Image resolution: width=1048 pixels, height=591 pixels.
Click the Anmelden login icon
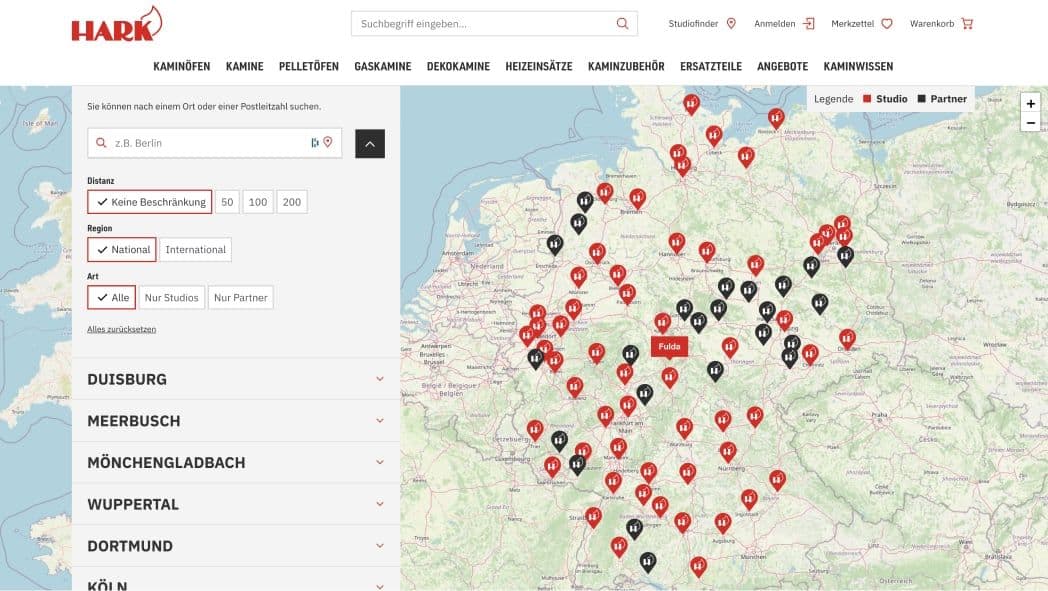tap(809, 23)
